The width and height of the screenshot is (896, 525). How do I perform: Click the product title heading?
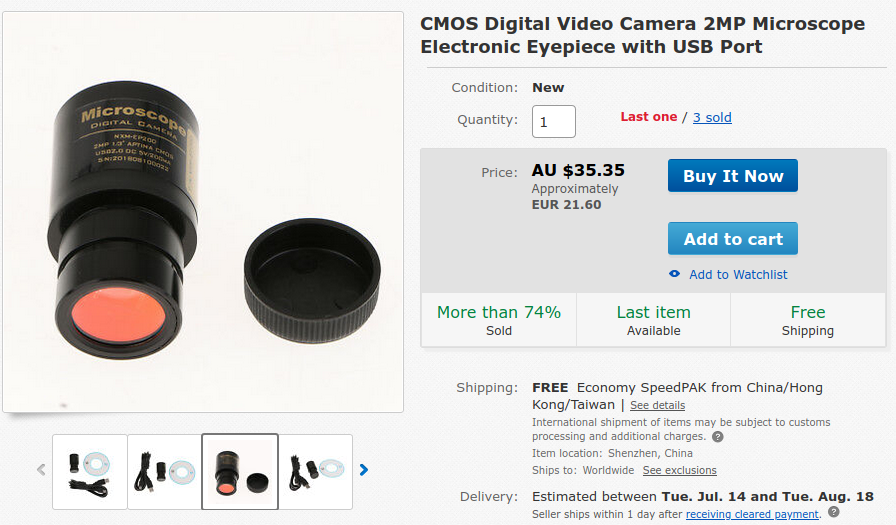click(642, 35)
